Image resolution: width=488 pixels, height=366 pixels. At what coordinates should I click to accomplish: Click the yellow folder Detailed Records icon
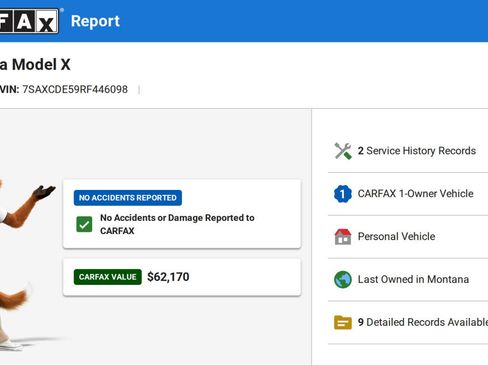point(343,322)
